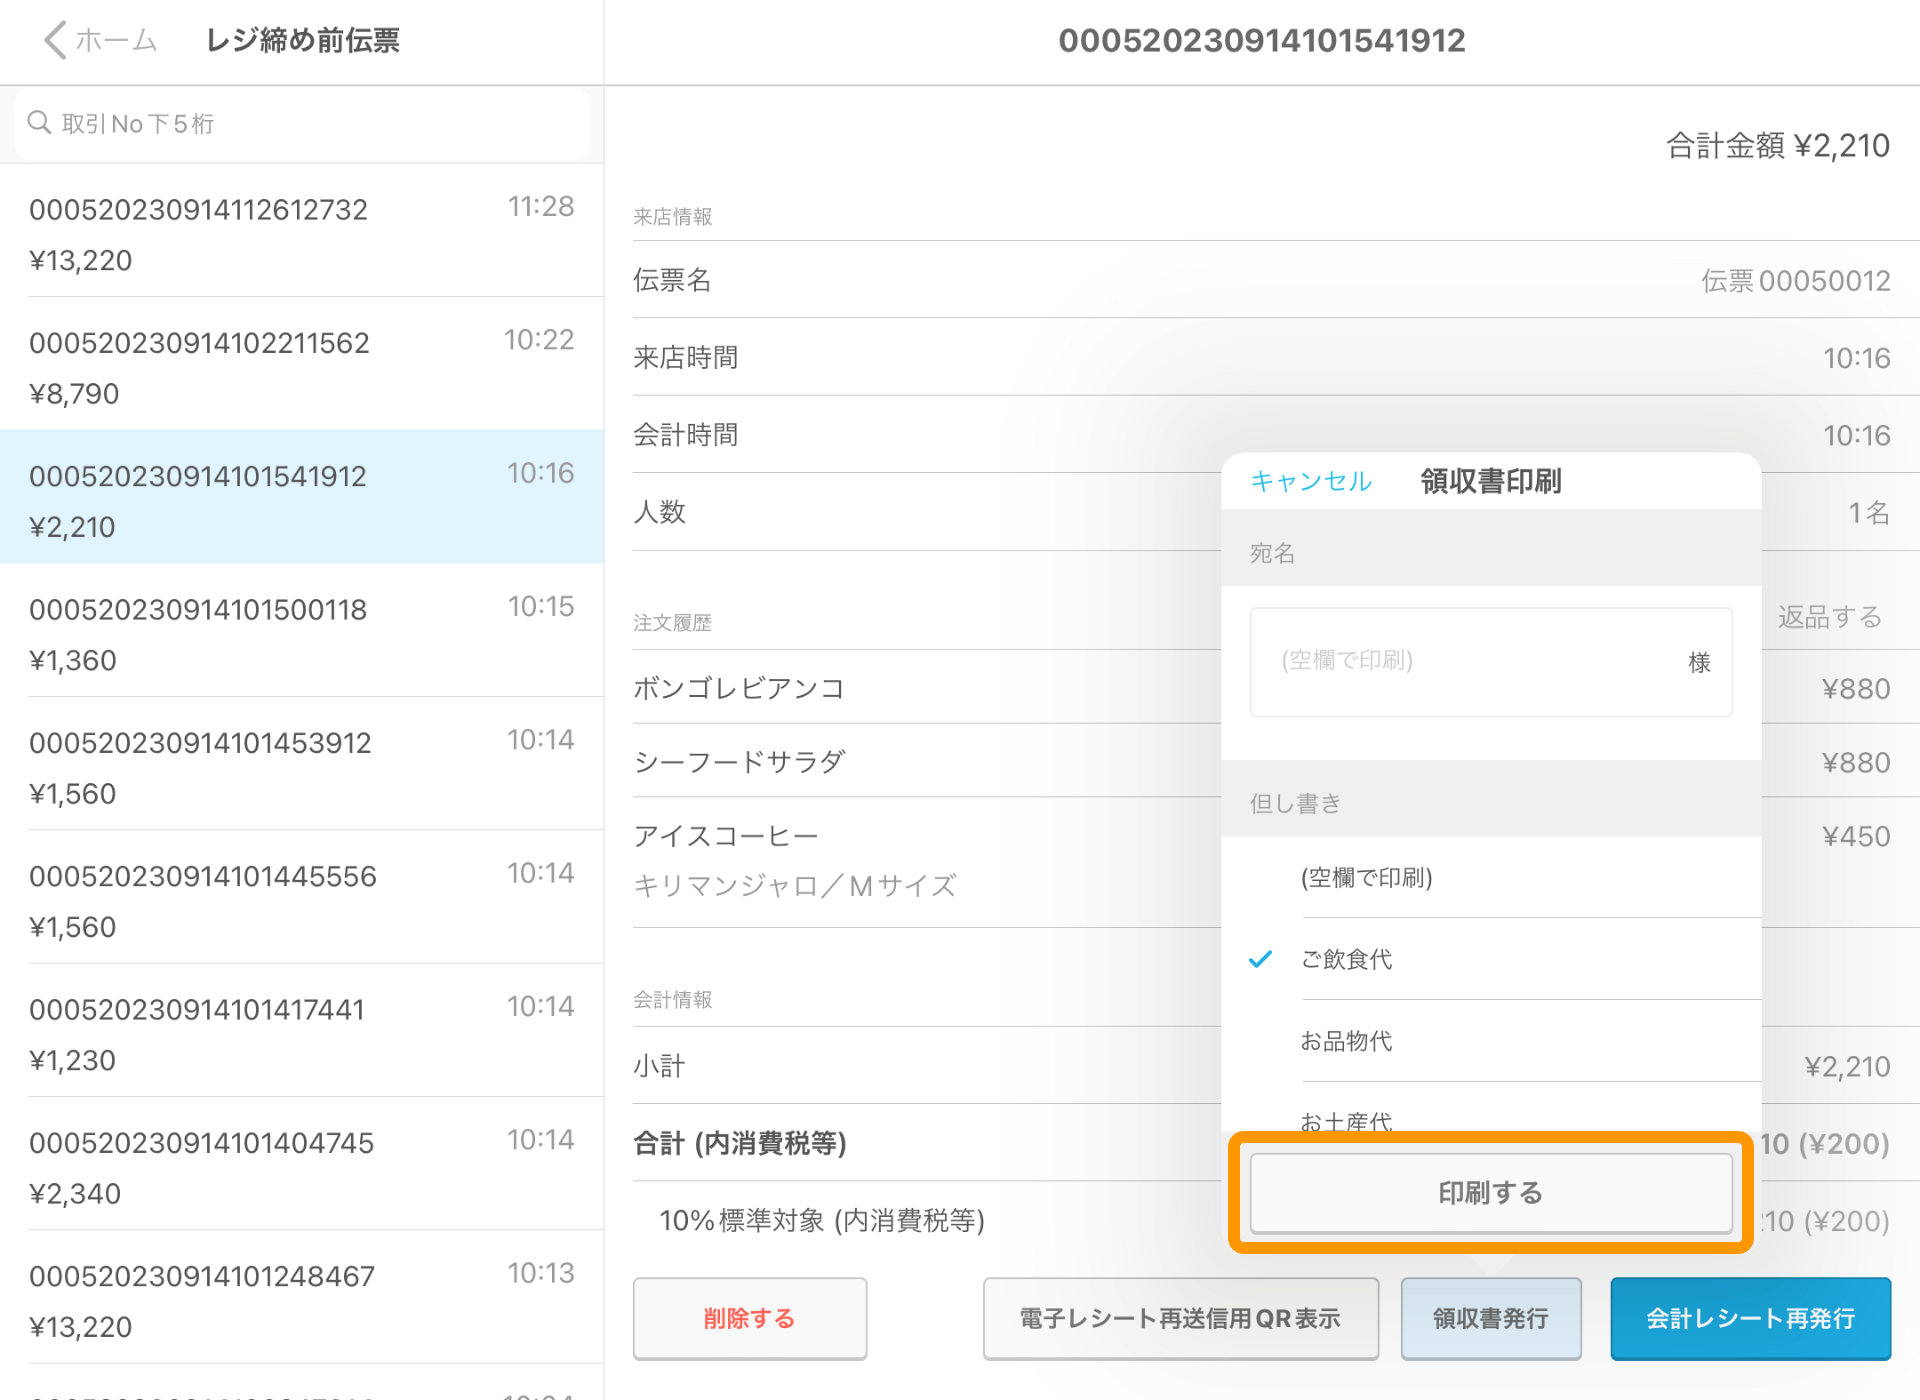Click the ¥1,230 amount in list

[x=73, y=1060]
